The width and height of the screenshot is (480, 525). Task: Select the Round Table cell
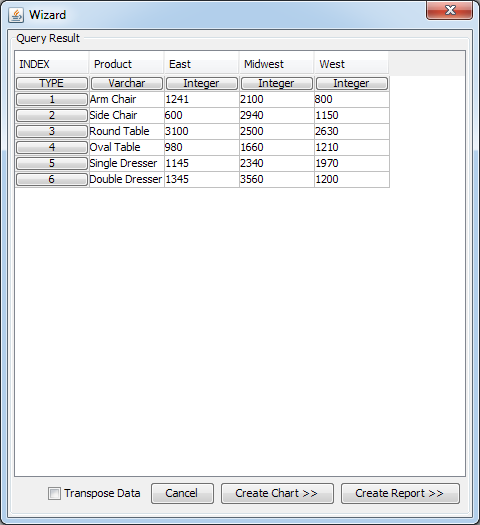tap(127, 131)
